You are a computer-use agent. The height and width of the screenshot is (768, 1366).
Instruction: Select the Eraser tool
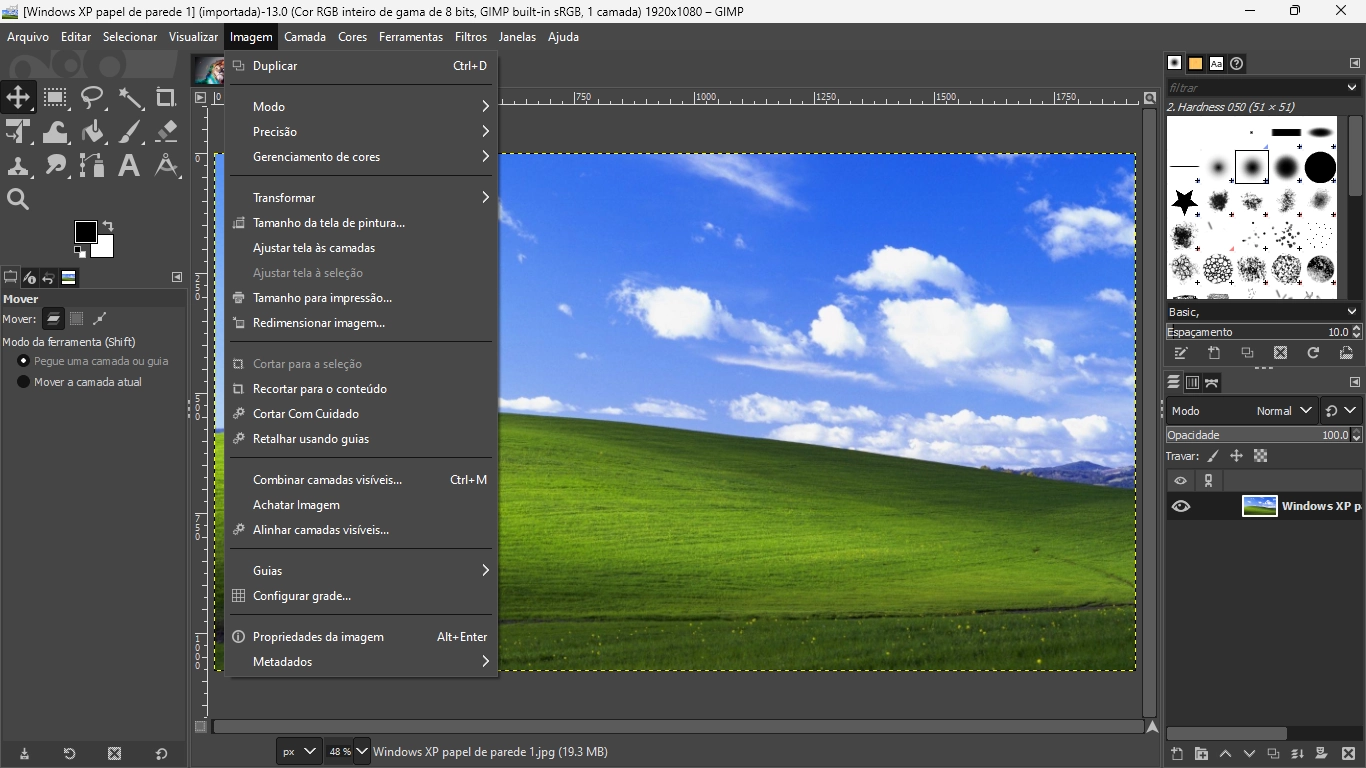[x=167, y=132]
